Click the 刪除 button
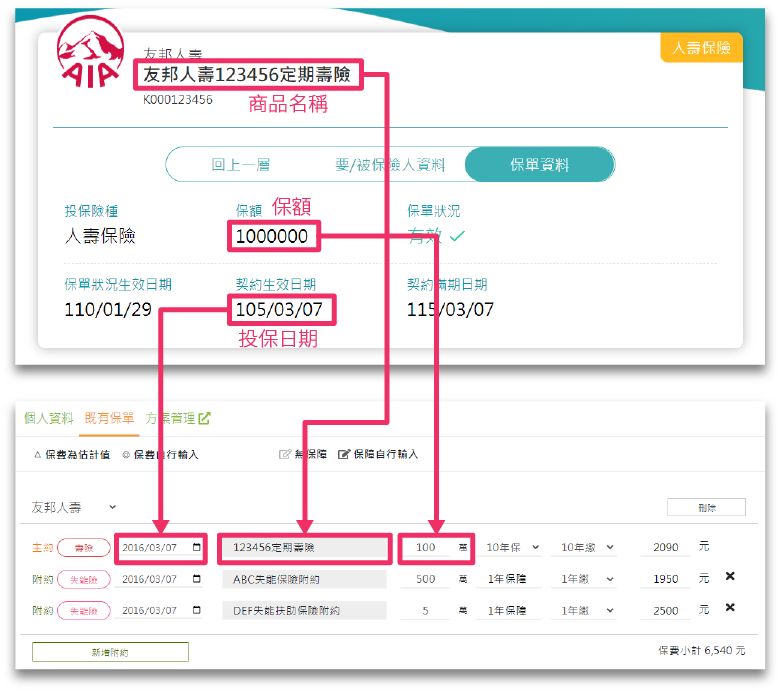Image resolution: width=781 pixels, height=692 pixels. click(x=706, y=507)
